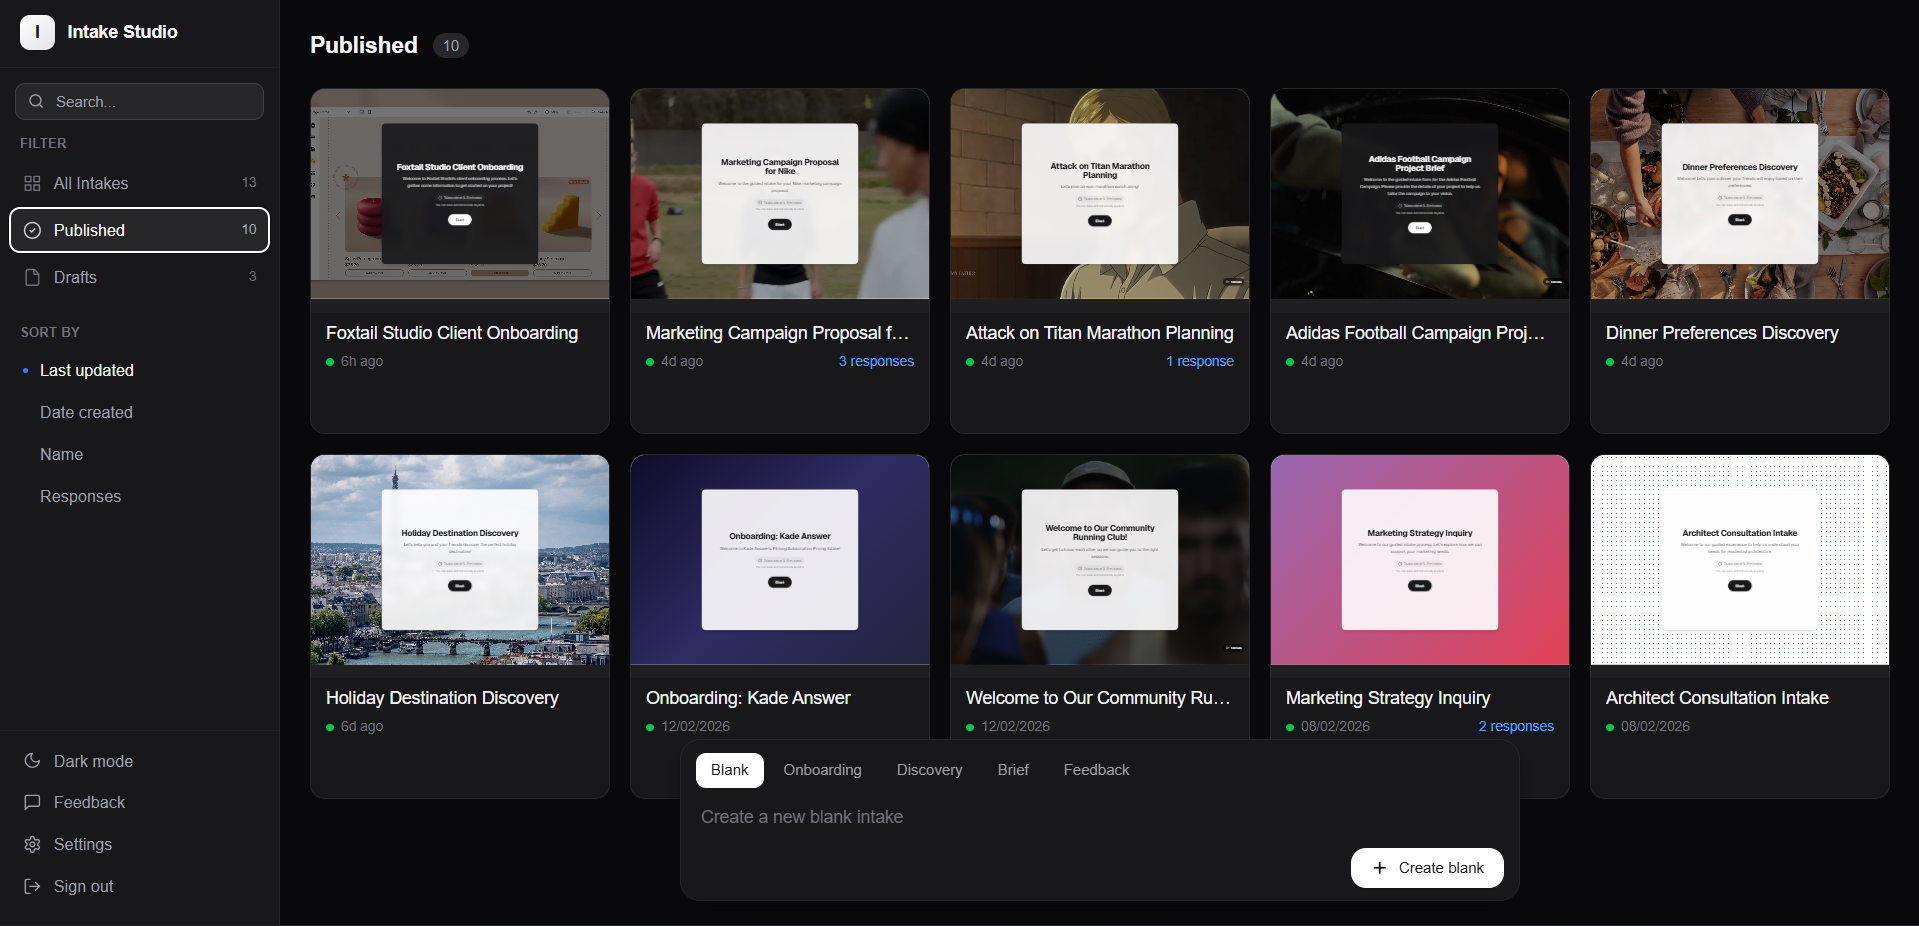Open the Brief template tab
This screenshot has width=1919, height=926.
(x=1012, y=770)
